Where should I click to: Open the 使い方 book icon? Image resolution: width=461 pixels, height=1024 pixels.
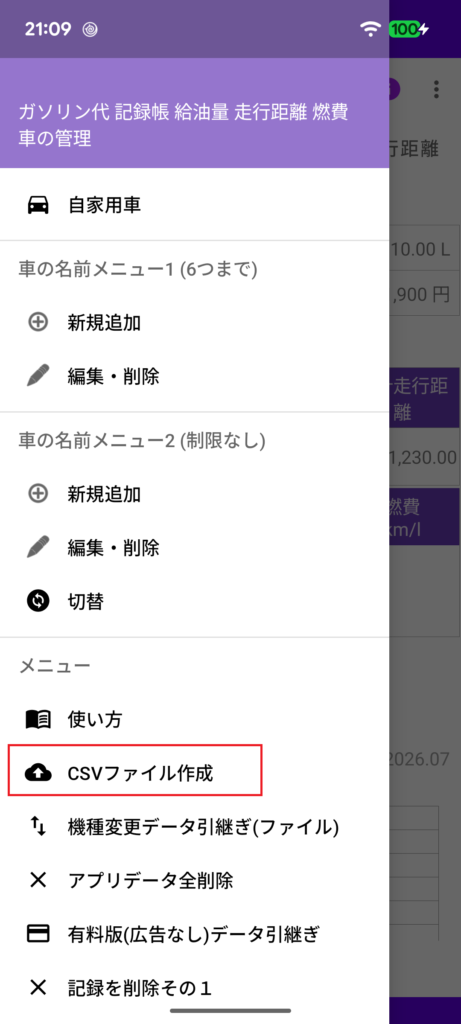[38, 720]
